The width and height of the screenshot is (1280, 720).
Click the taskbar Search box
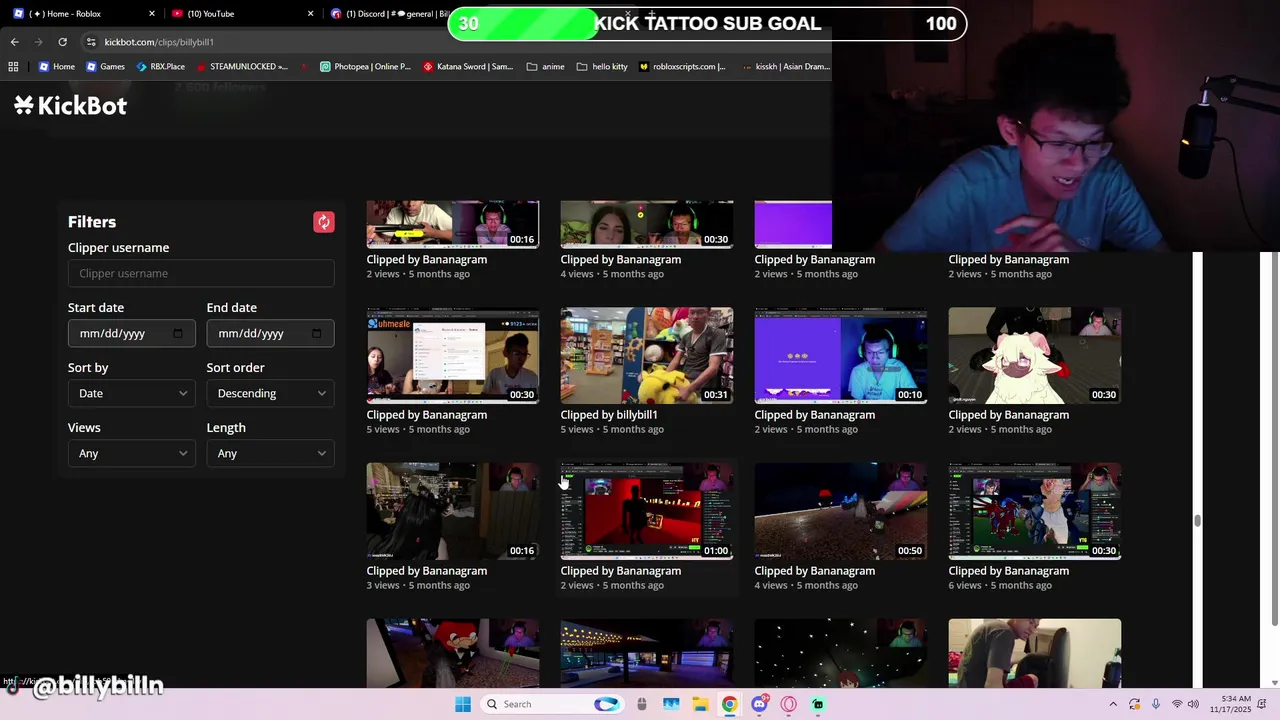pyautogui.click(x=551, y=704)
